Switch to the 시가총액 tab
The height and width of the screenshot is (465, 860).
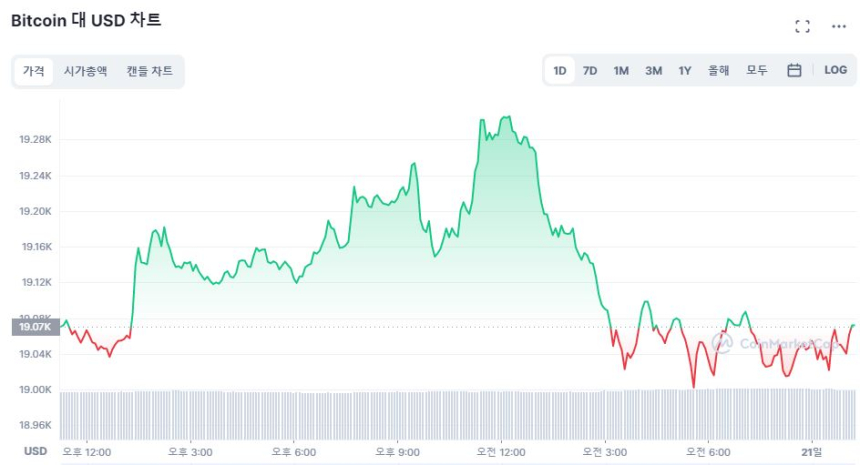(x=85, y=71)
